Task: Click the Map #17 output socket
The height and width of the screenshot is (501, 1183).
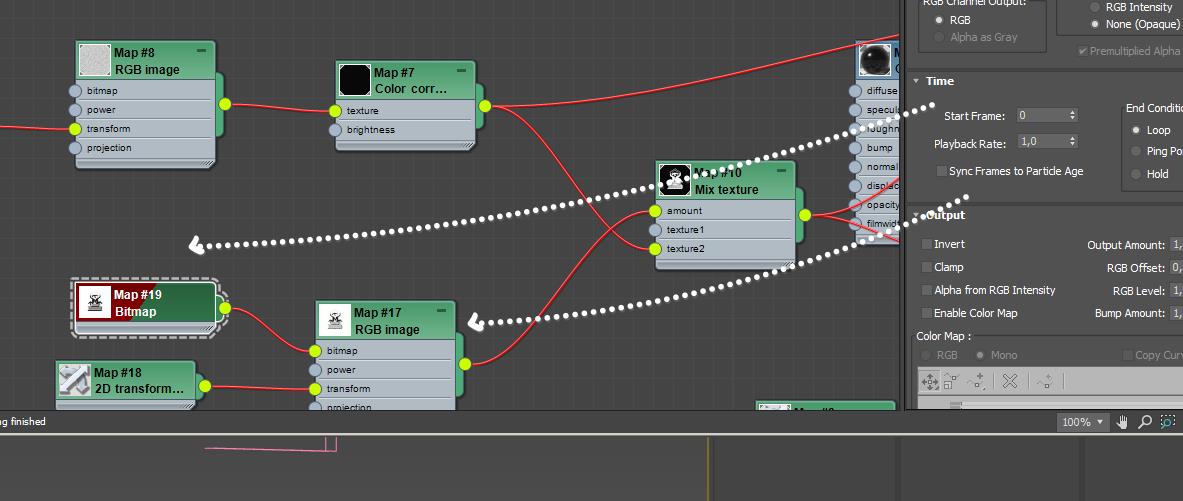Action: (465, 364)
